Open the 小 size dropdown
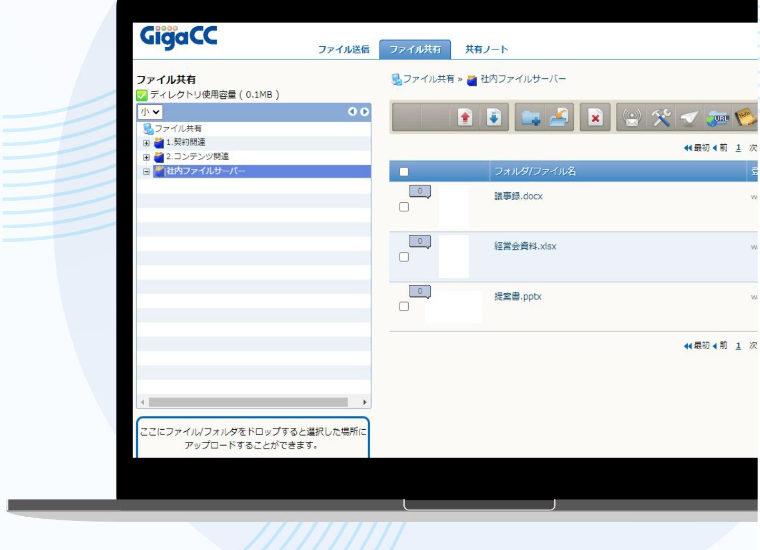The width and height of the screenshot is (760, 550). tap(150, 112)
